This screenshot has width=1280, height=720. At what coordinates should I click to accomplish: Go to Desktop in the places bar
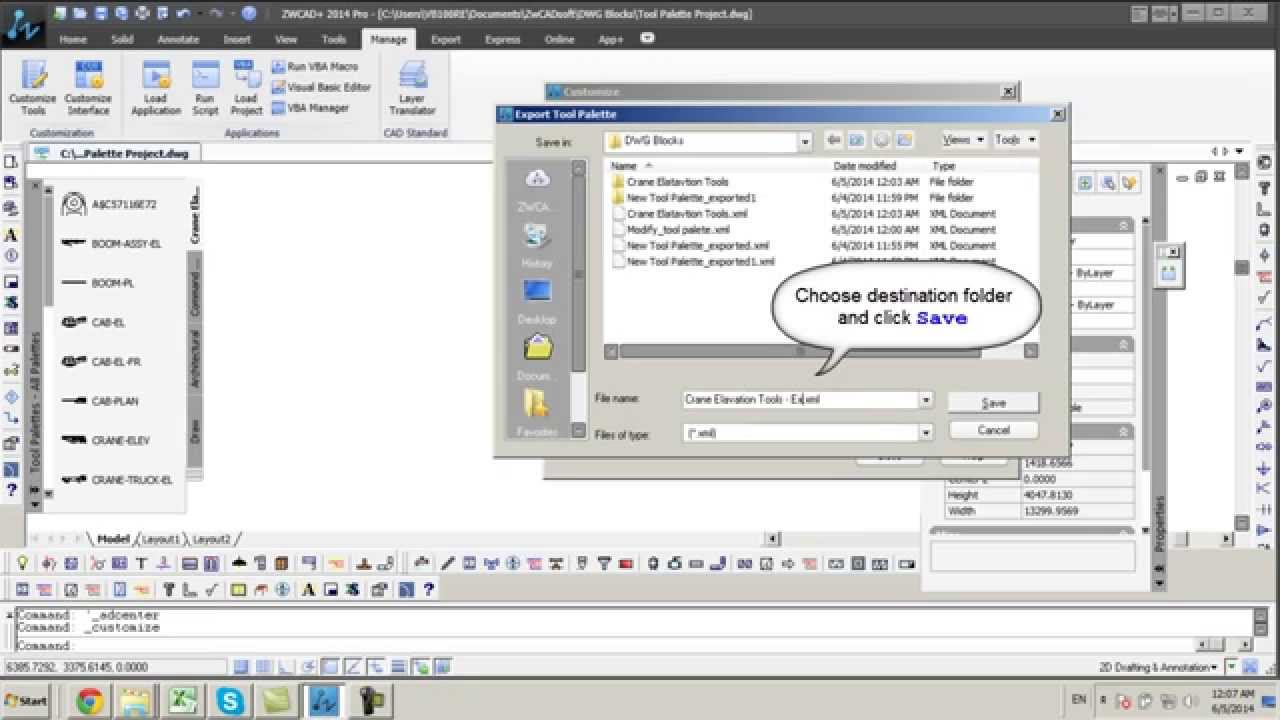pos(537,300)
